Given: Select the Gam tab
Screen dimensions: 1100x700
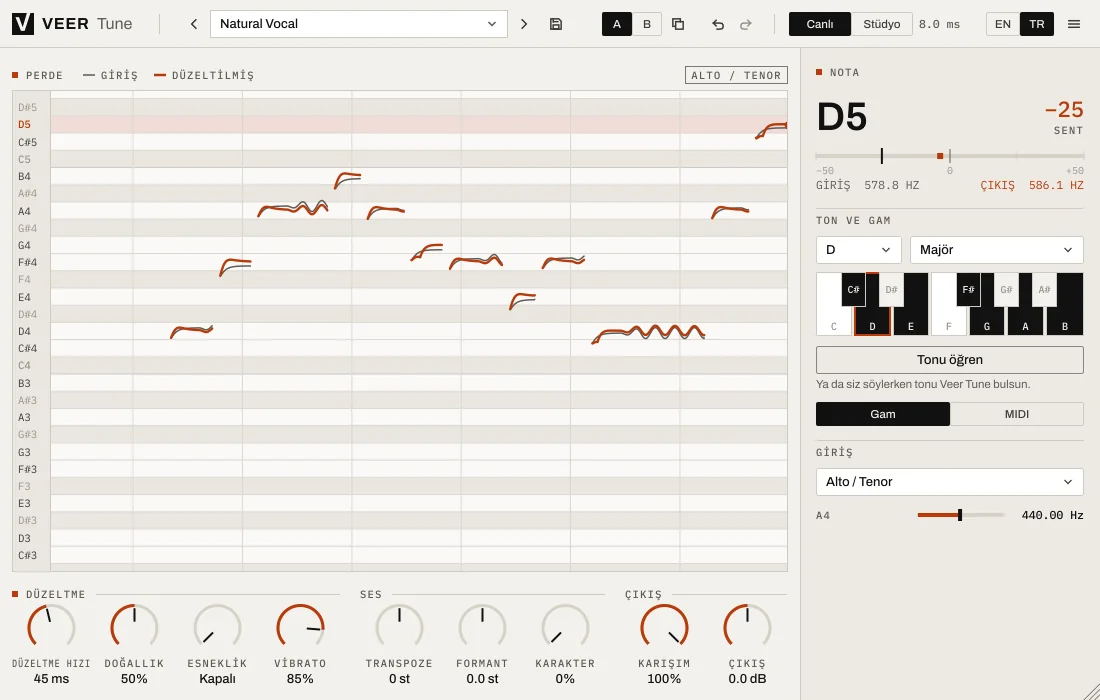Looking at the screenshot, I should coord(883,414).
